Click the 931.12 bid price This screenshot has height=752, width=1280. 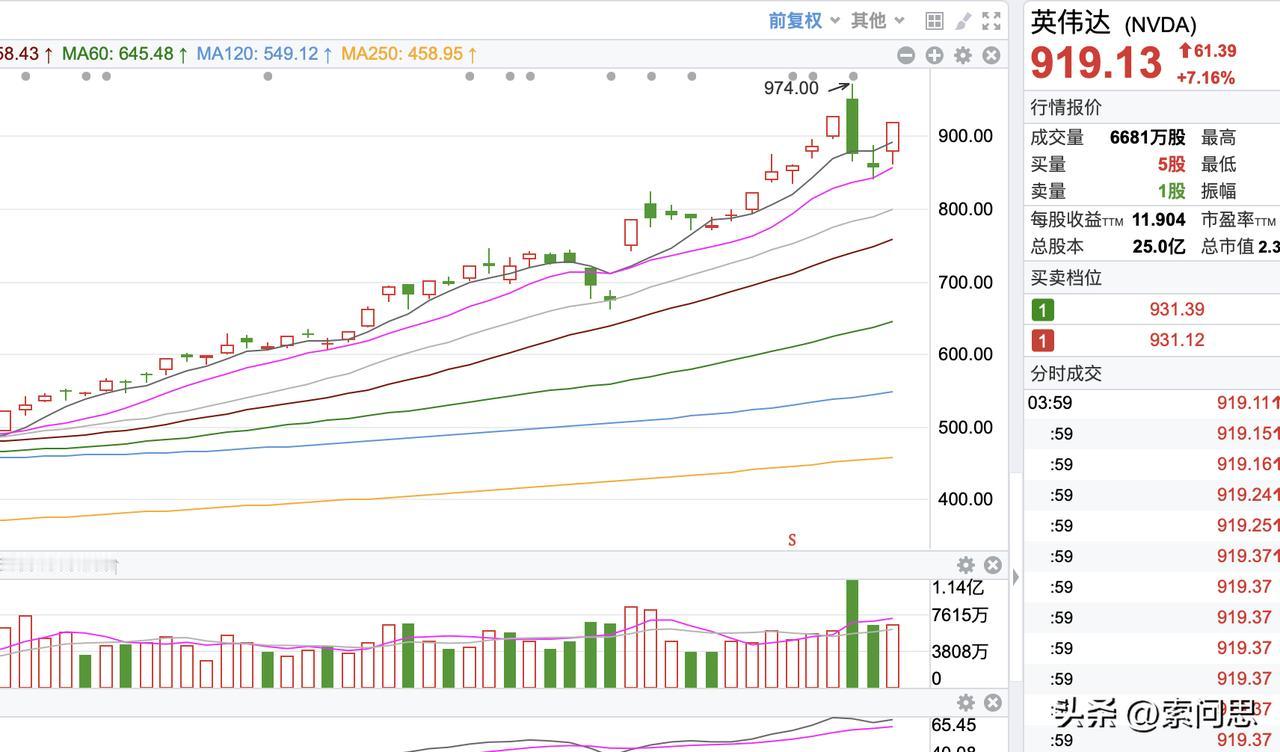click(1177, 340)
